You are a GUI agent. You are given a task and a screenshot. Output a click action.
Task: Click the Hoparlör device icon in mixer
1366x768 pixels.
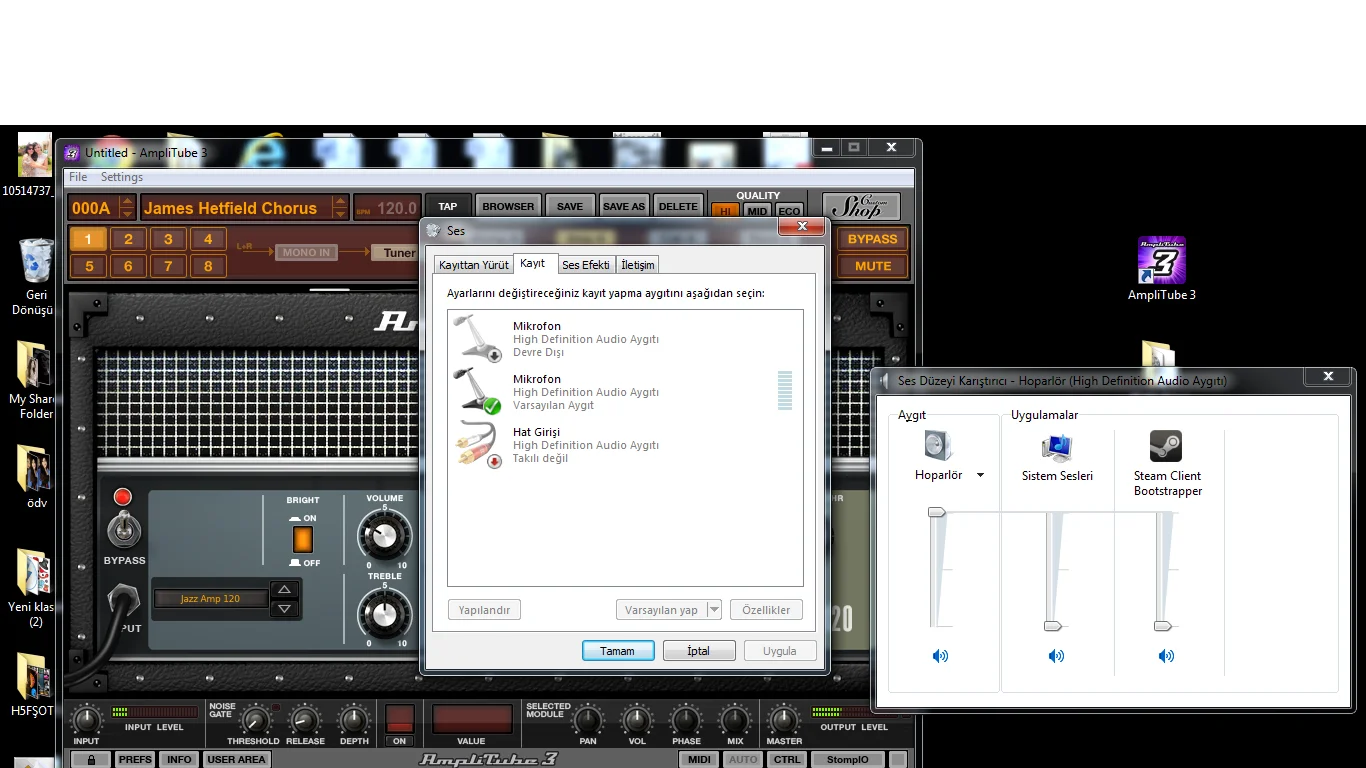939,445
